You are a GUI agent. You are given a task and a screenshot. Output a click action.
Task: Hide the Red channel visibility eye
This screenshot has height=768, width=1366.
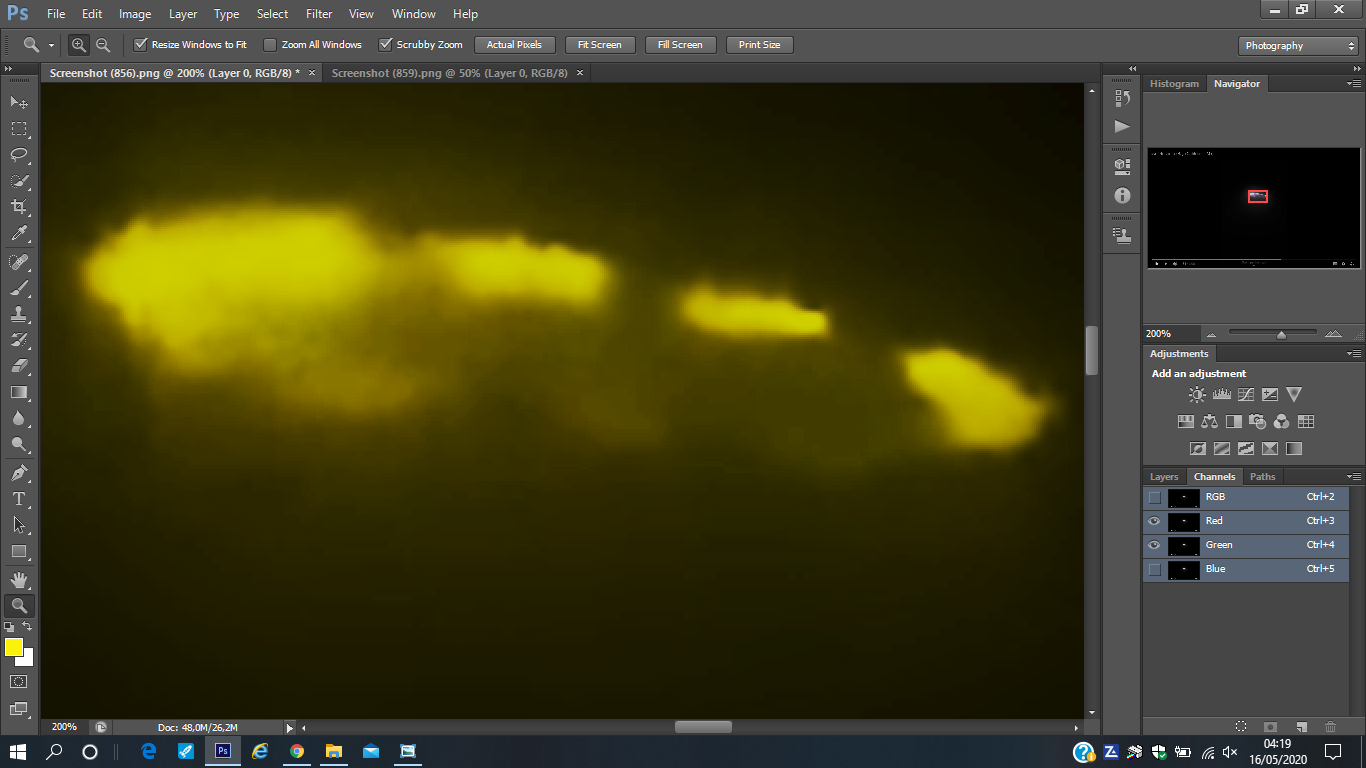[1155, 521]
